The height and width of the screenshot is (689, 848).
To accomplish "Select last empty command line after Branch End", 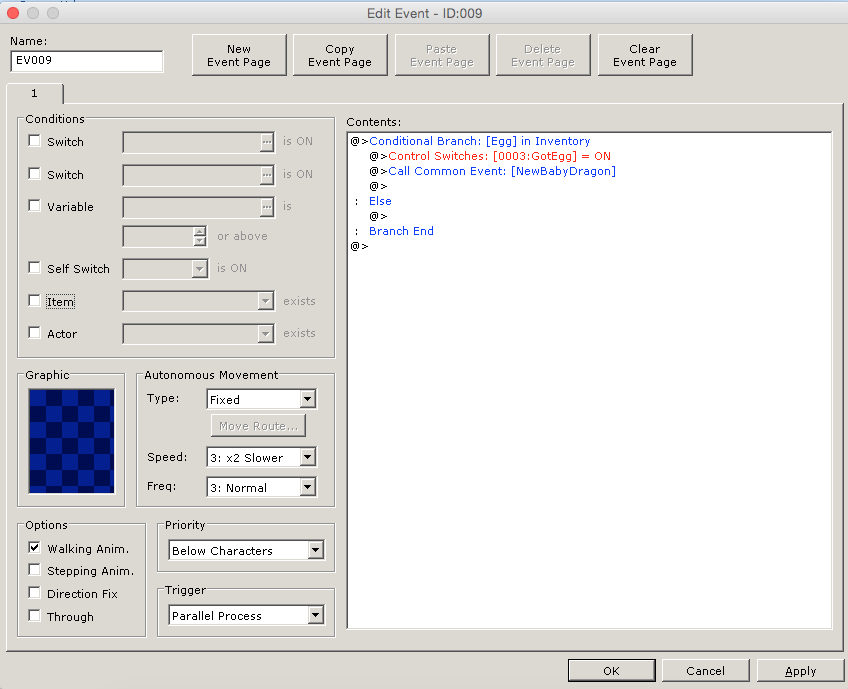I will coord(359,246).
